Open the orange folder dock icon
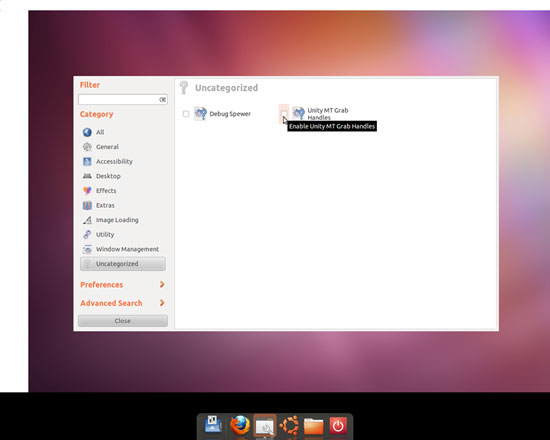This screenshot has height=440, width=550. 313,426
